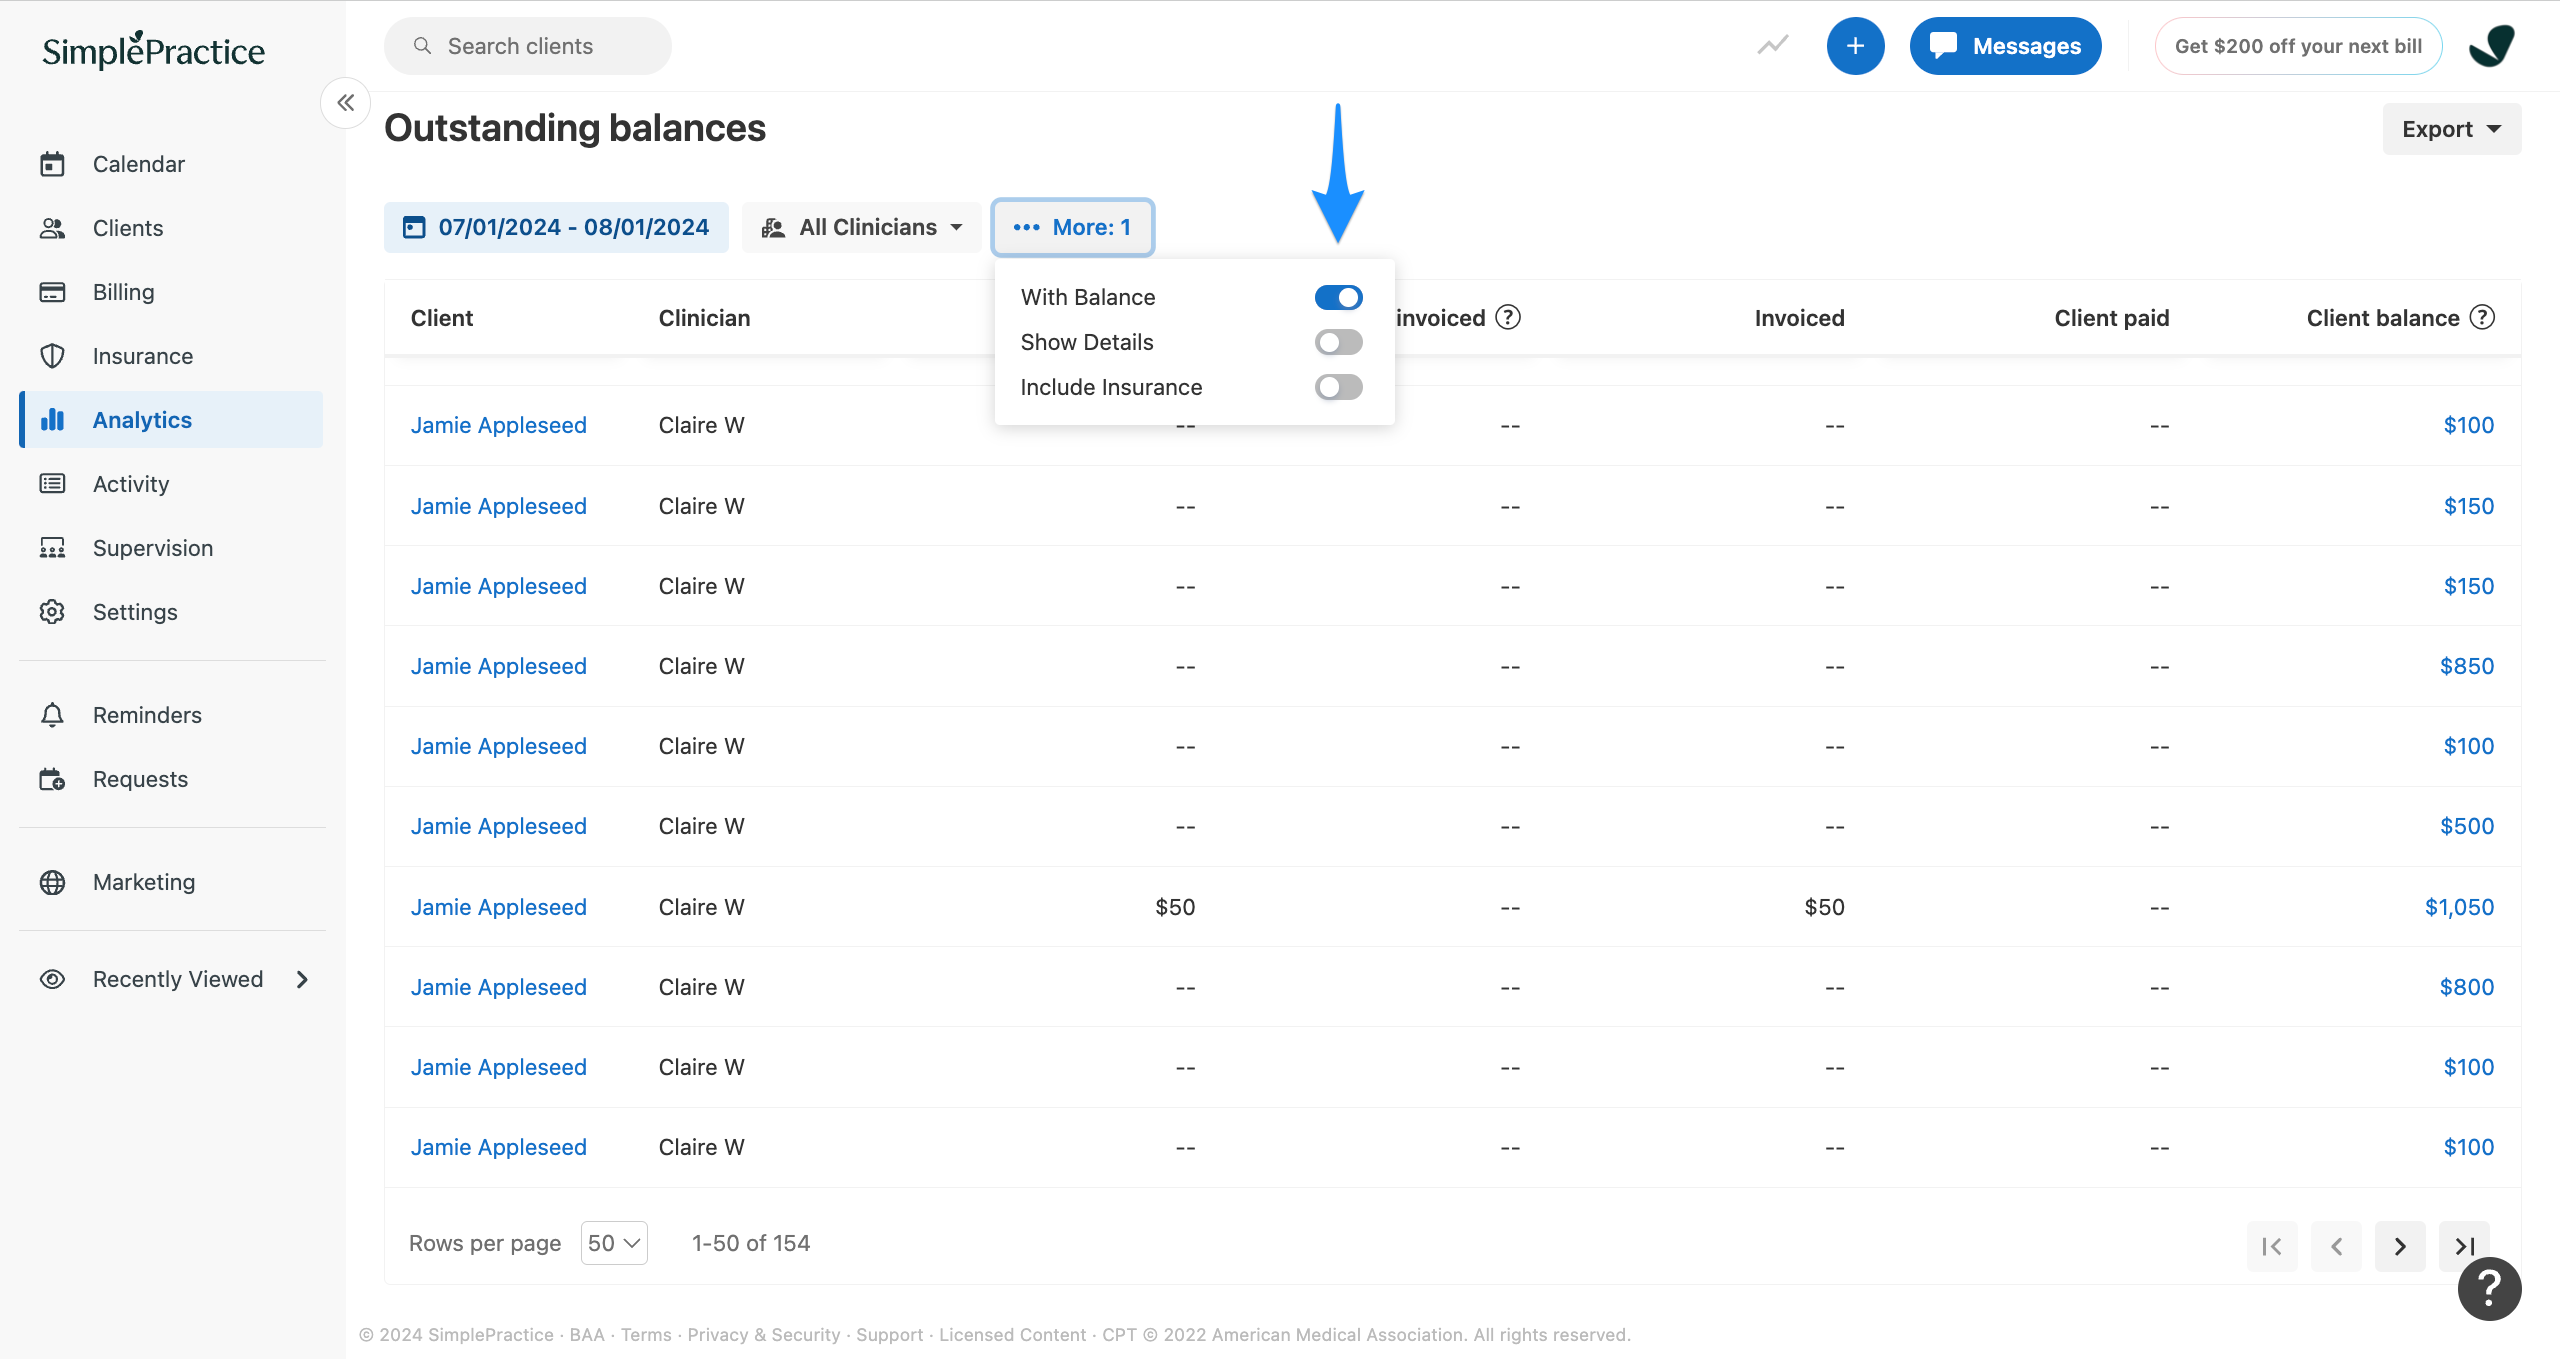The width and height of the screenshot is (2560, 1359).
Task: Click the Uninvoiced info help icon
Action: (1508, 318)
